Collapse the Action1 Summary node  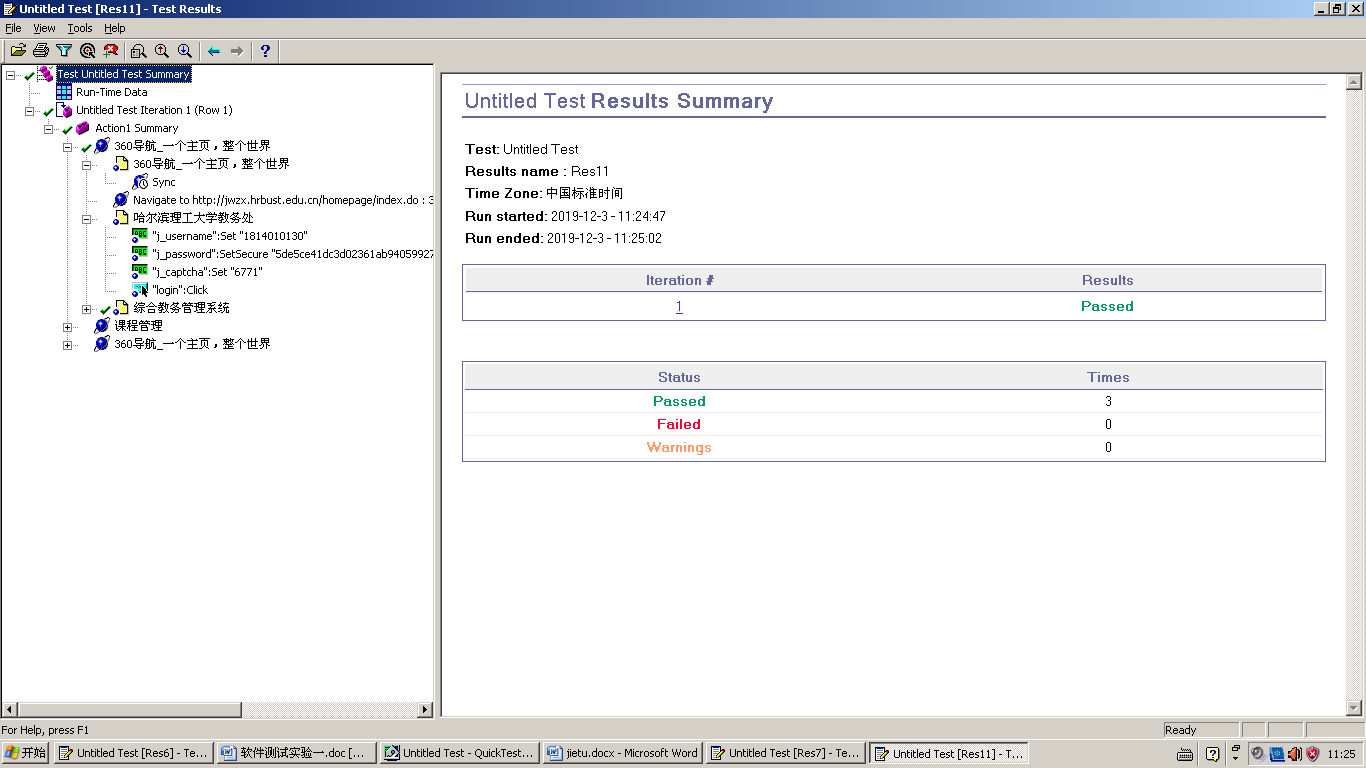point(49,129)
